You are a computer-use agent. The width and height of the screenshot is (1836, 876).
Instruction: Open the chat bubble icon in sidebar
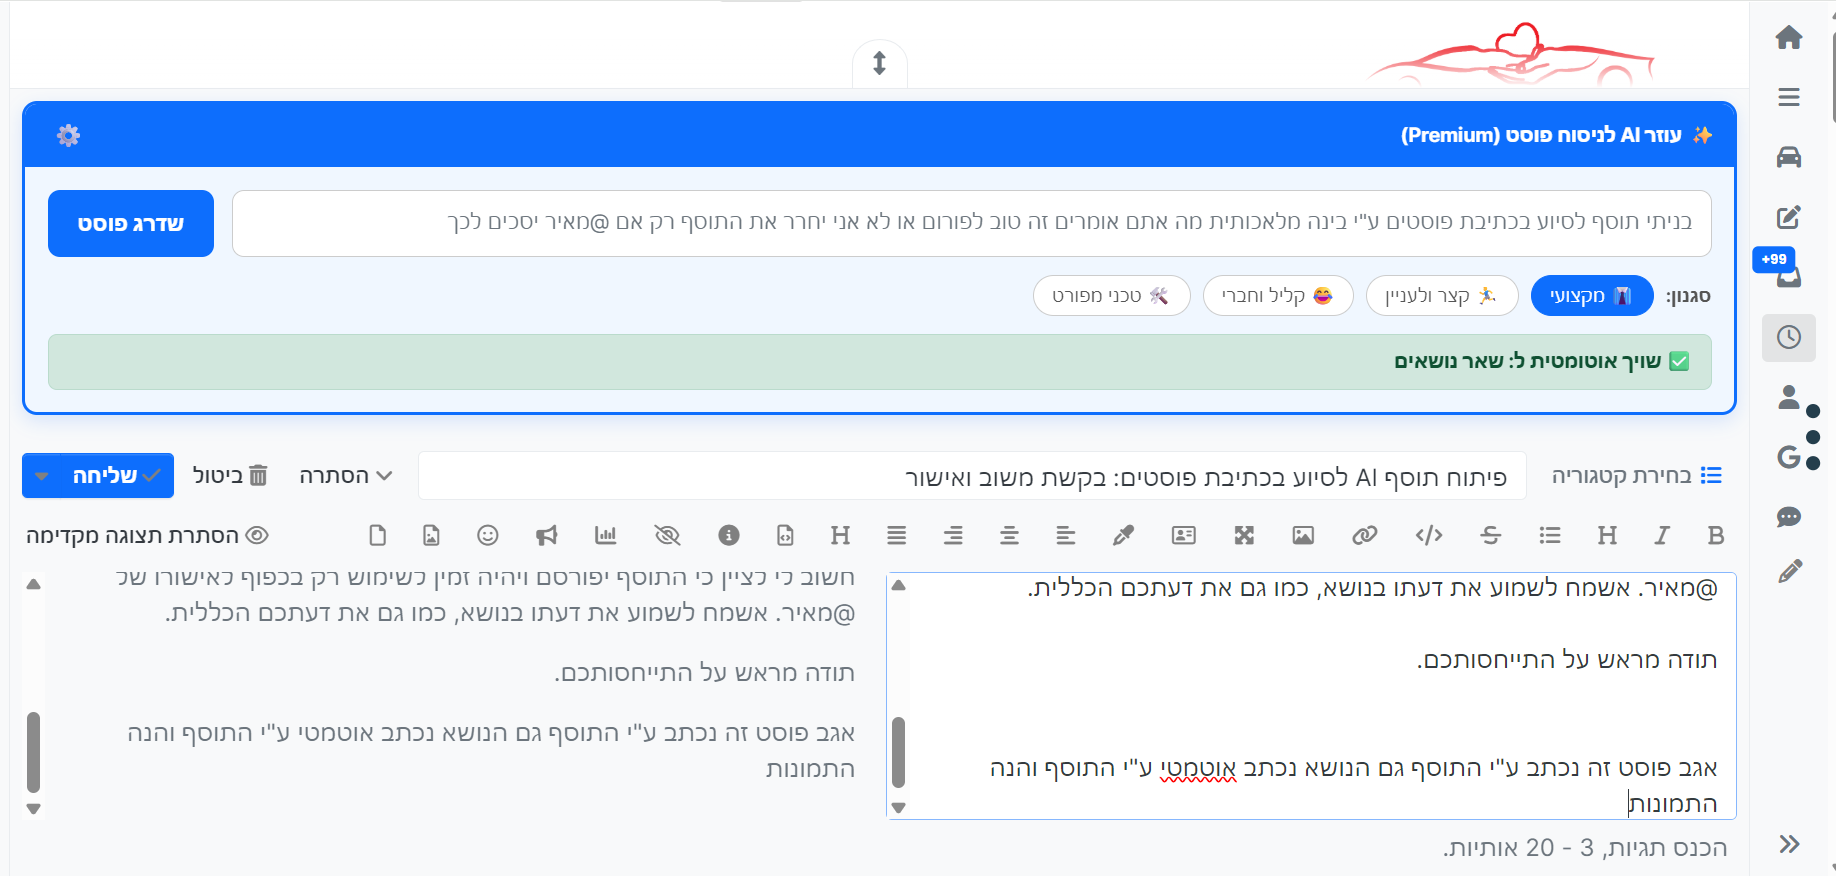click(x=1789, y=517)
